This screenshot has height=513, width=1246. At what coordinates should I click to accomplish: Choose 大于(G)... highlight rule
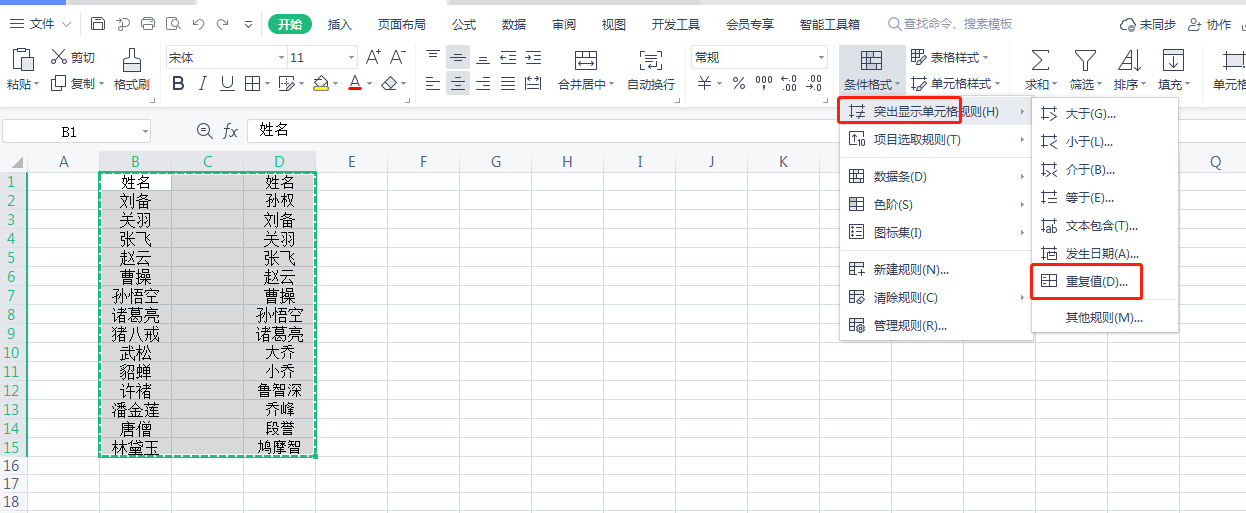pyautogui.click(x=1105, y=113)
